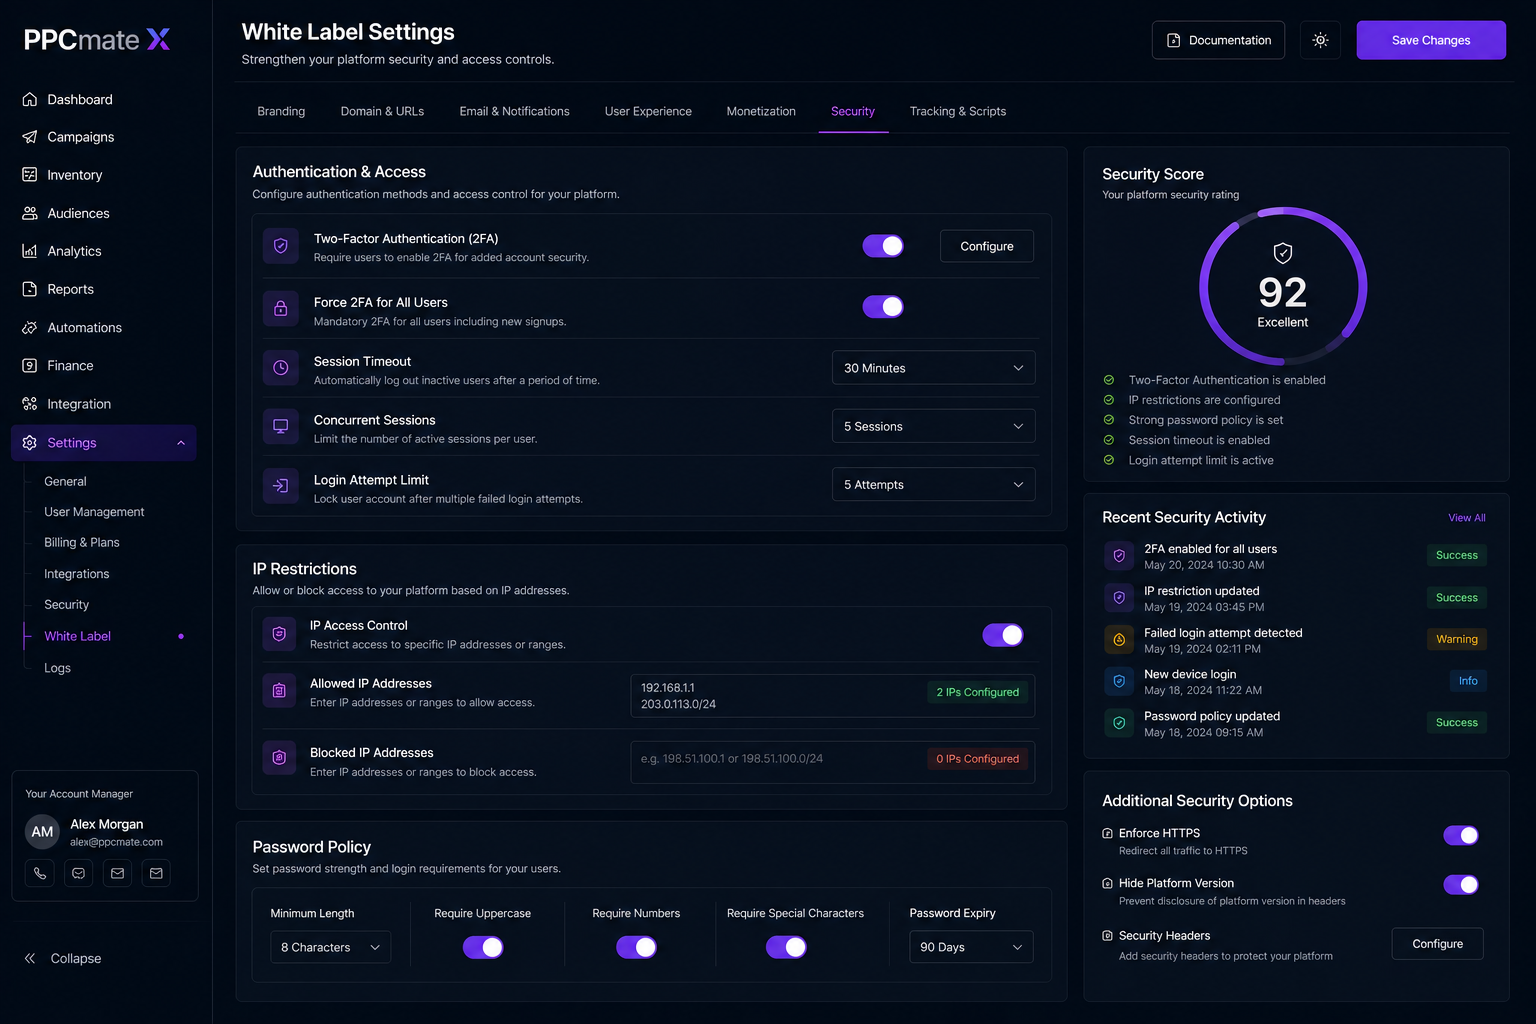Toggle Enforce HTTPS off

pos(1461,835)
